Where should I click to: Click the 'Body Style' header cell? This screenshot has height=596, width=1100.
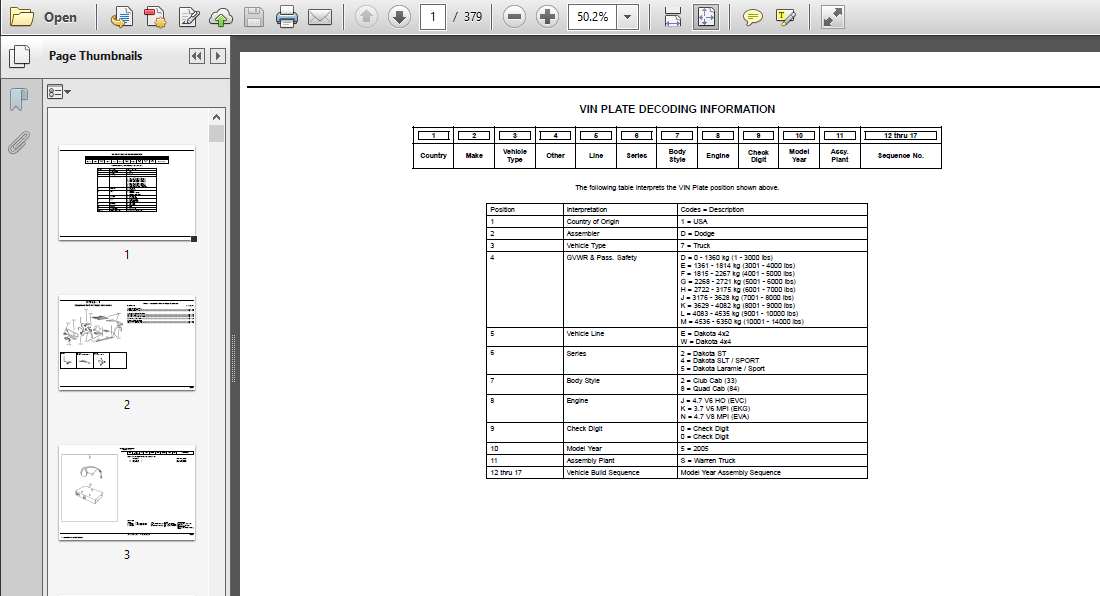(x=677, y=156)
